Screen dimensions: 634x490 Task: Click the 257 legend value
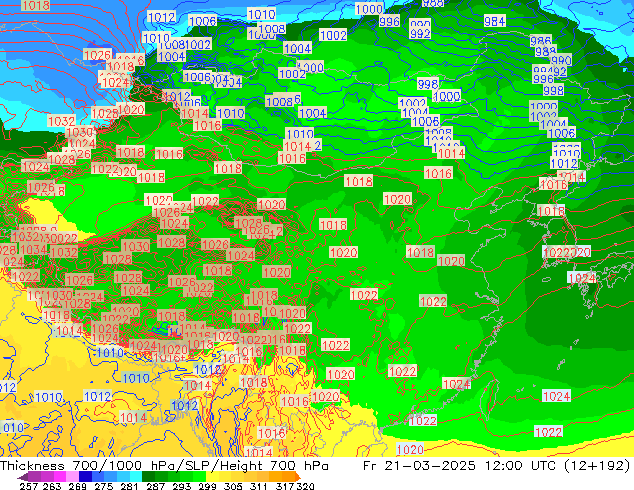click(29, 486)
